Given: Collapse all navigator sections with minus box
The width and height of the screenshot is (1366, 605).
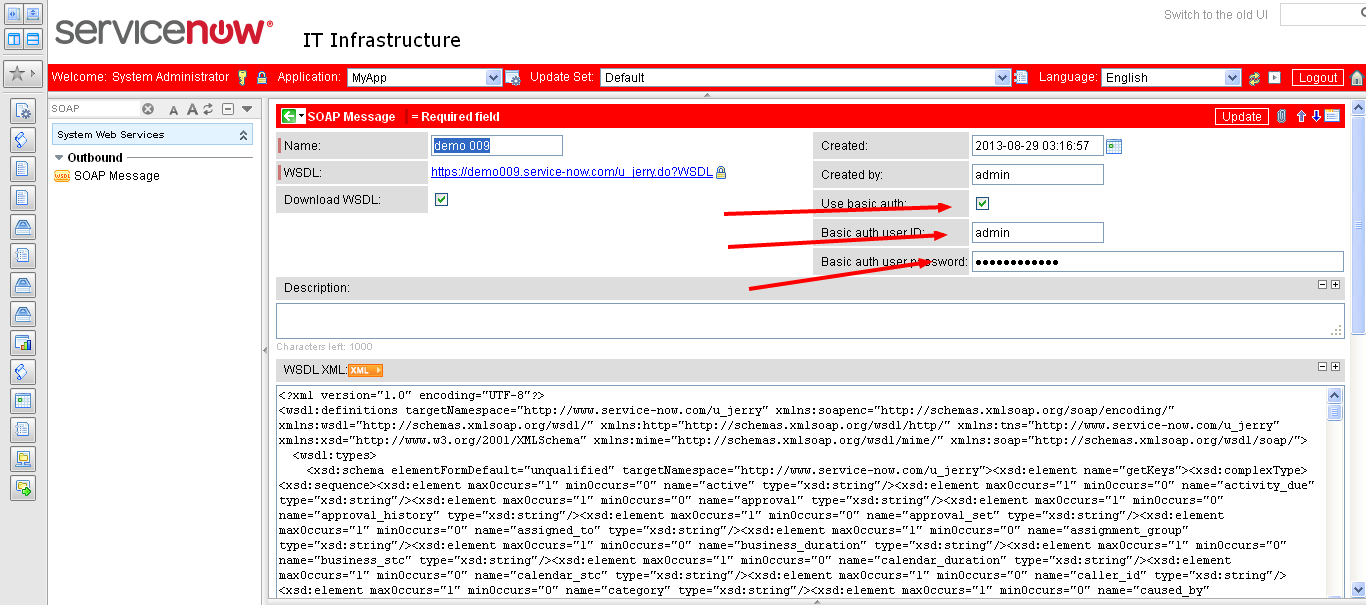Looking at the screenshot, I should coord(228,109).
